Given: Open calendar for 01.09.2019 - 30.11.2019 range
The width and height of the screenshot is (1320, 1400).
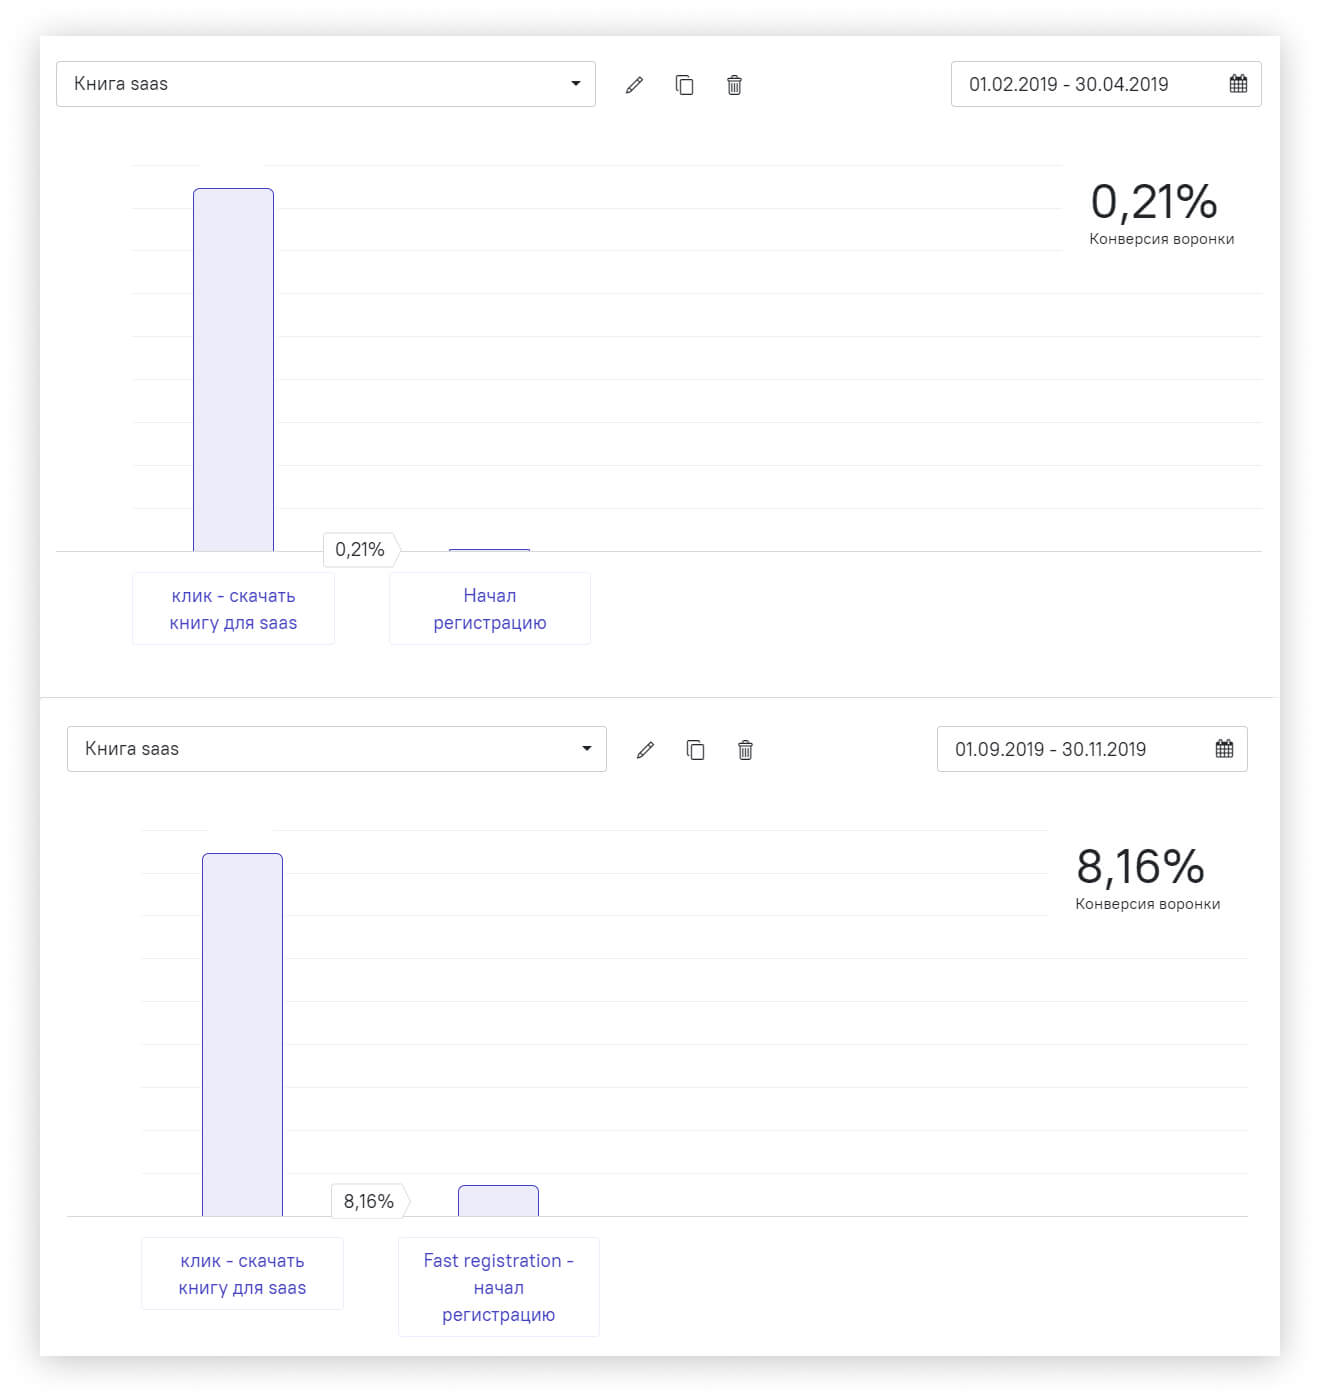Looking at the screenshot, I should (1224, 749).
